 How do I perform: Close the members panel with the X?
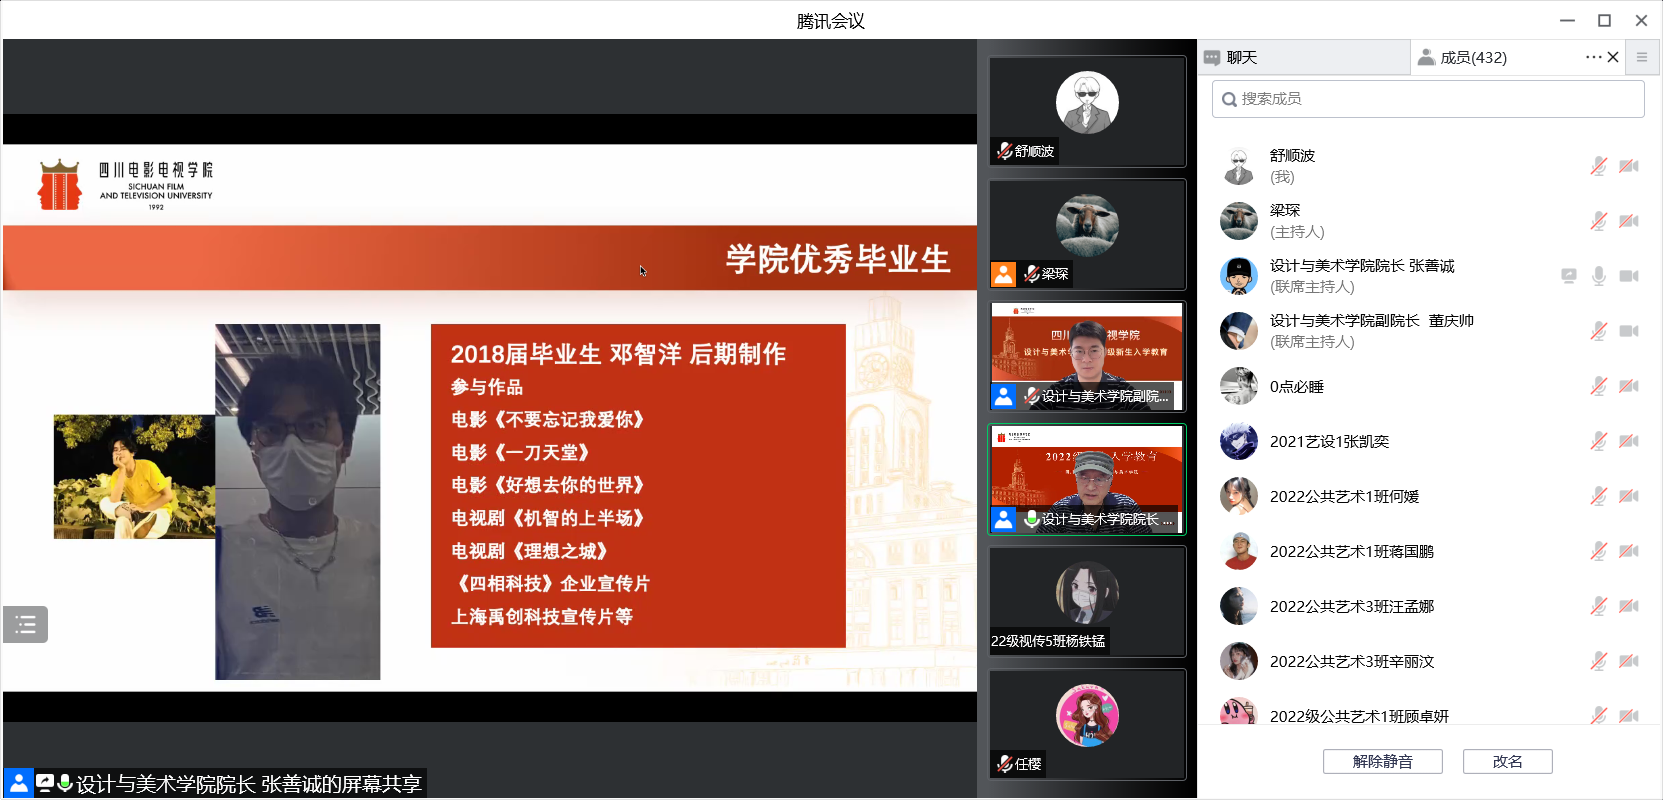click(1613, 57)
